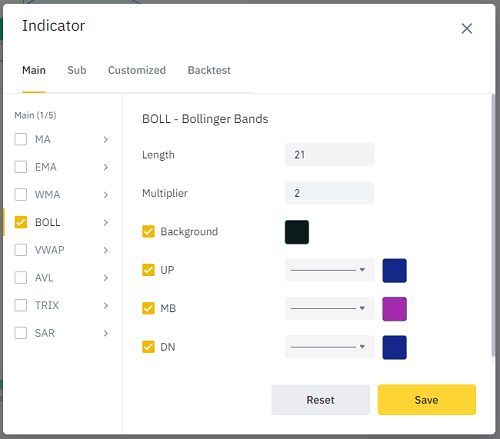
Task: Open the UP blue color swatch
Action: [394, 270]
